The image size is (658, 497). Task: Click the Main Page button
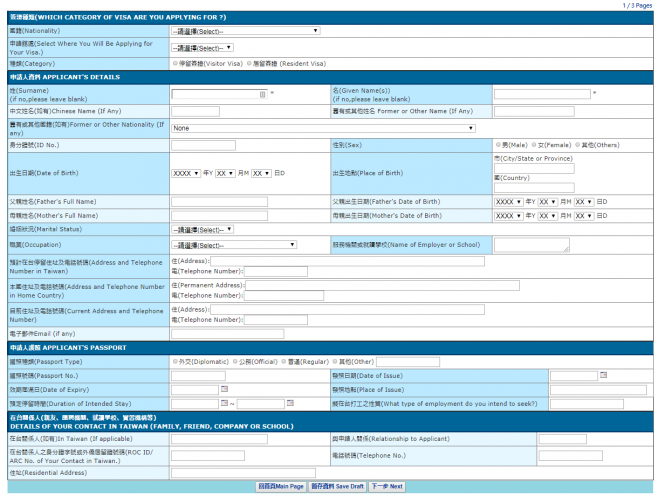coord(280,486)
